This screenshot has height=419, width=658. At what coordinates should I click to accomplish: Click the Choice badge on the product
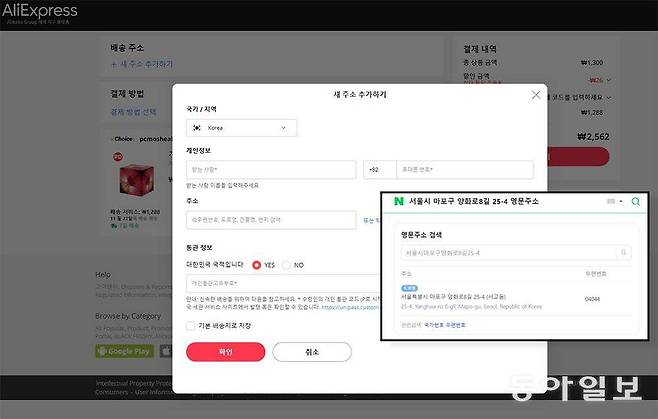[122, 139]
